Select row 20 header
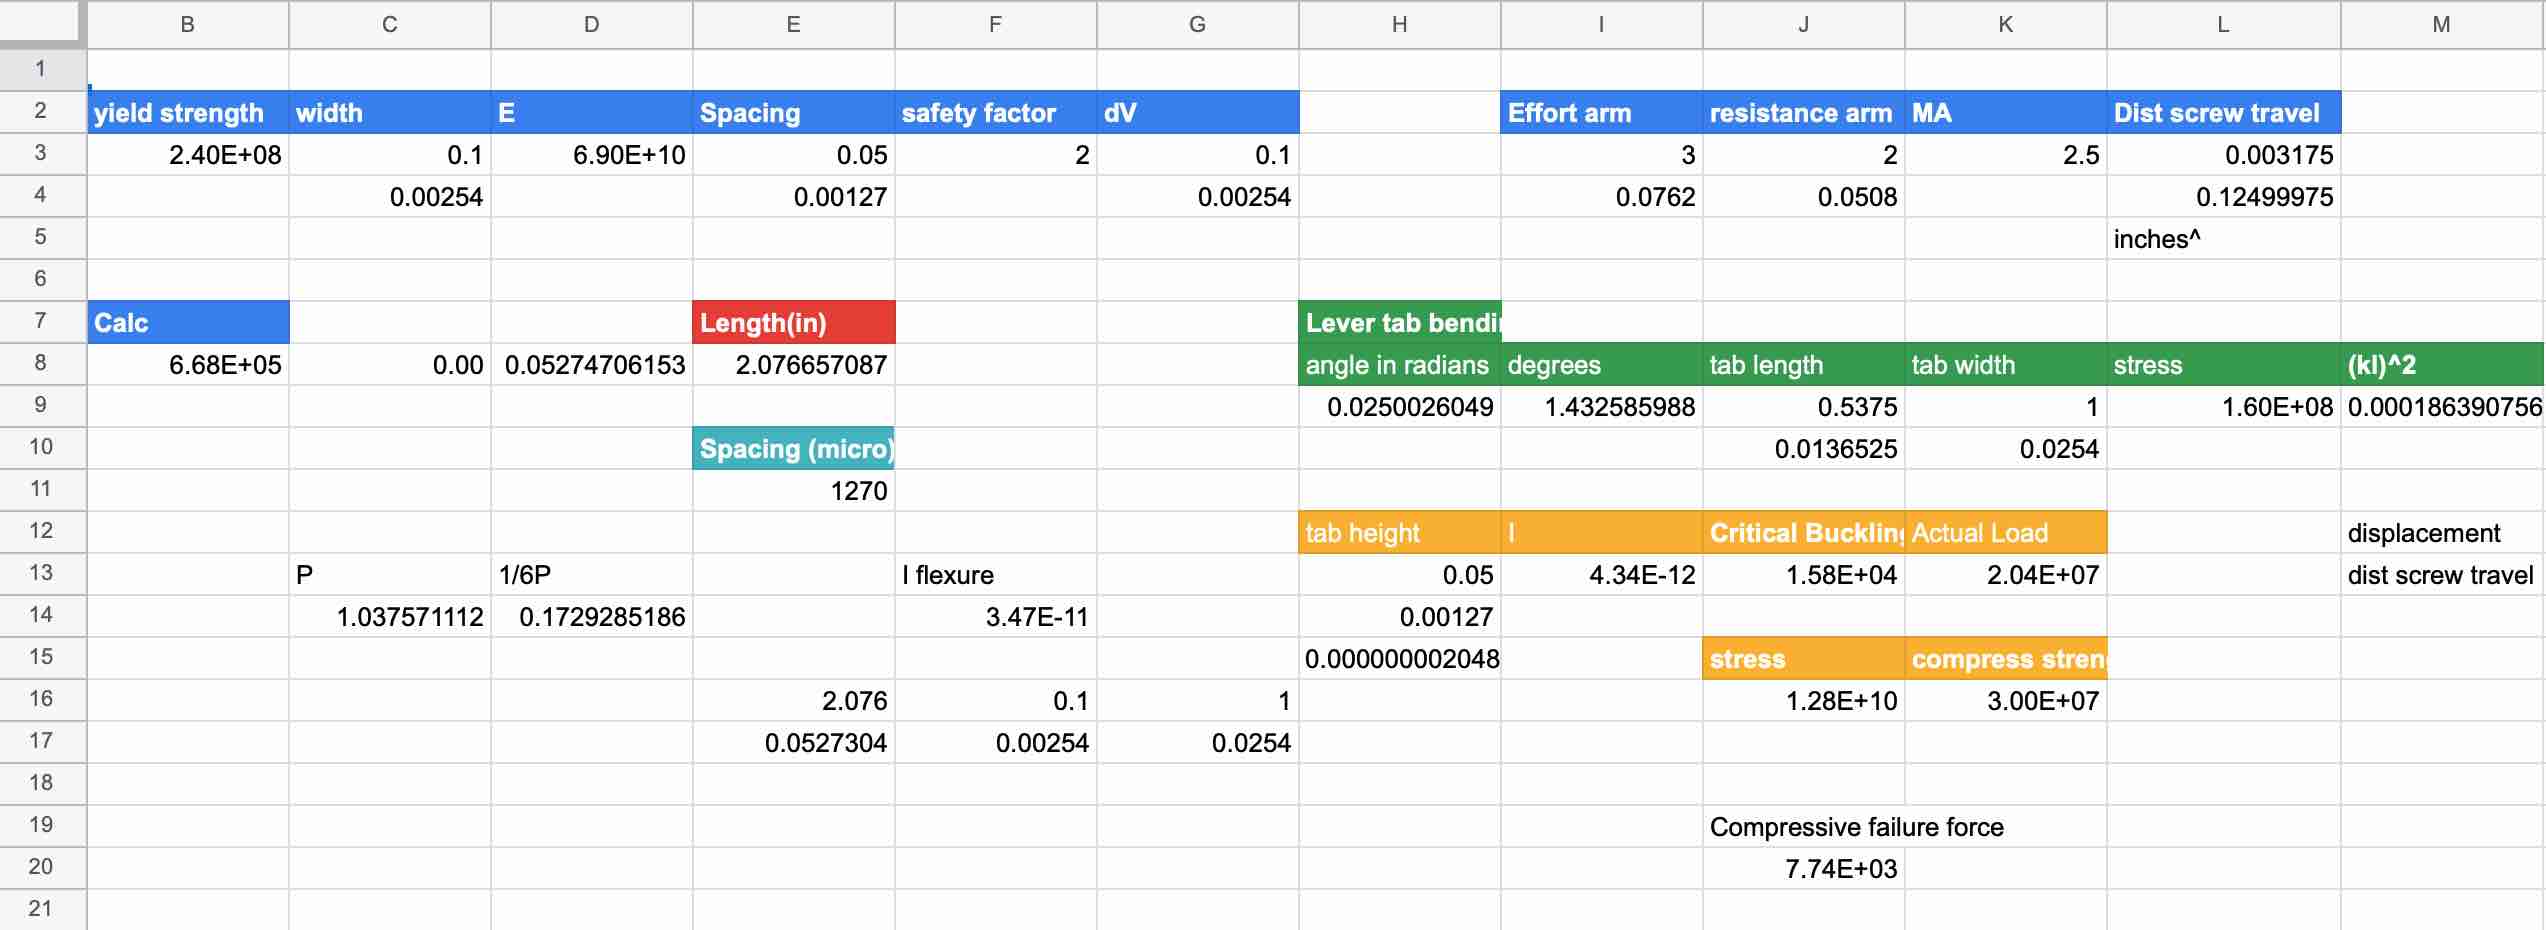This screenshot has width=2546, height=930. [x=40, y=867]
